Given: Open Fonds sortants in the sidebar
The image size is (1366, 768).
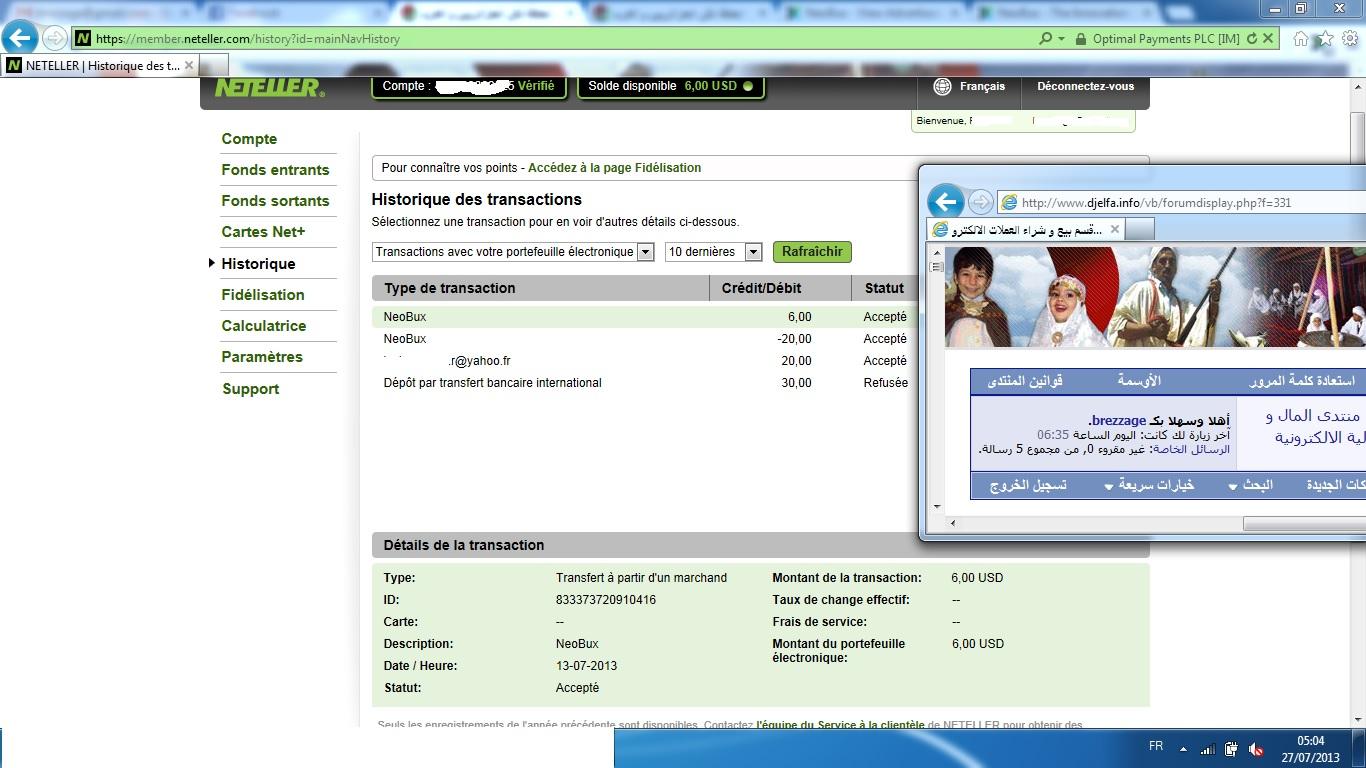Looking at the screenshot, I should pos(275,201).
